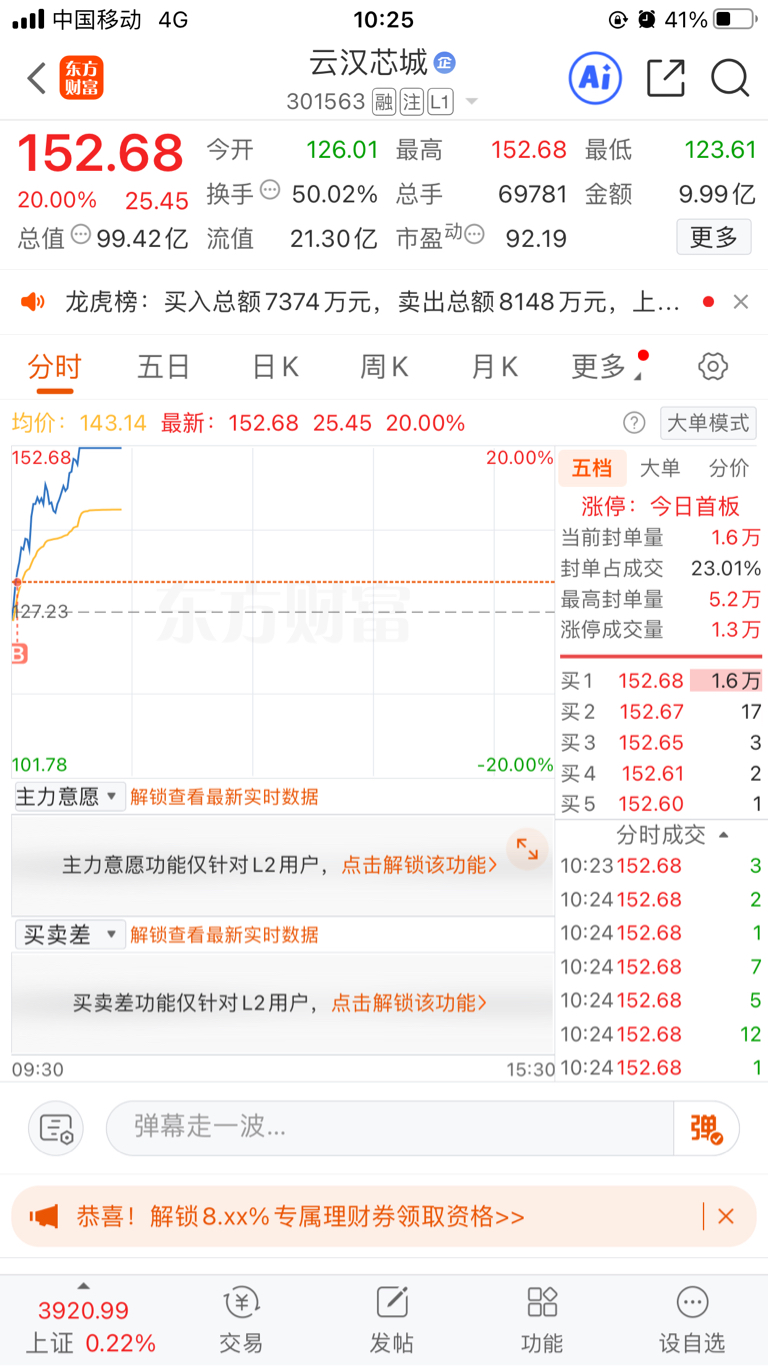Screen dimensions: 768x1366
Task: Tap the 理财券 banner megaphone icon
Action: point(44,1217)
